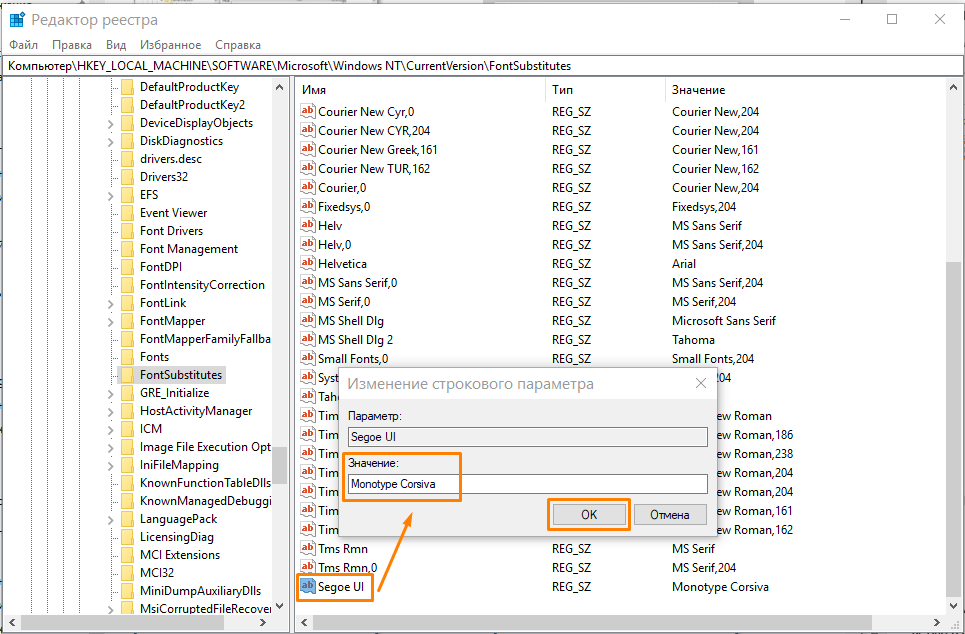Viewport: 965px width, 634px height.
Task: Click the Тип column header
Action: tap(605, 90)
